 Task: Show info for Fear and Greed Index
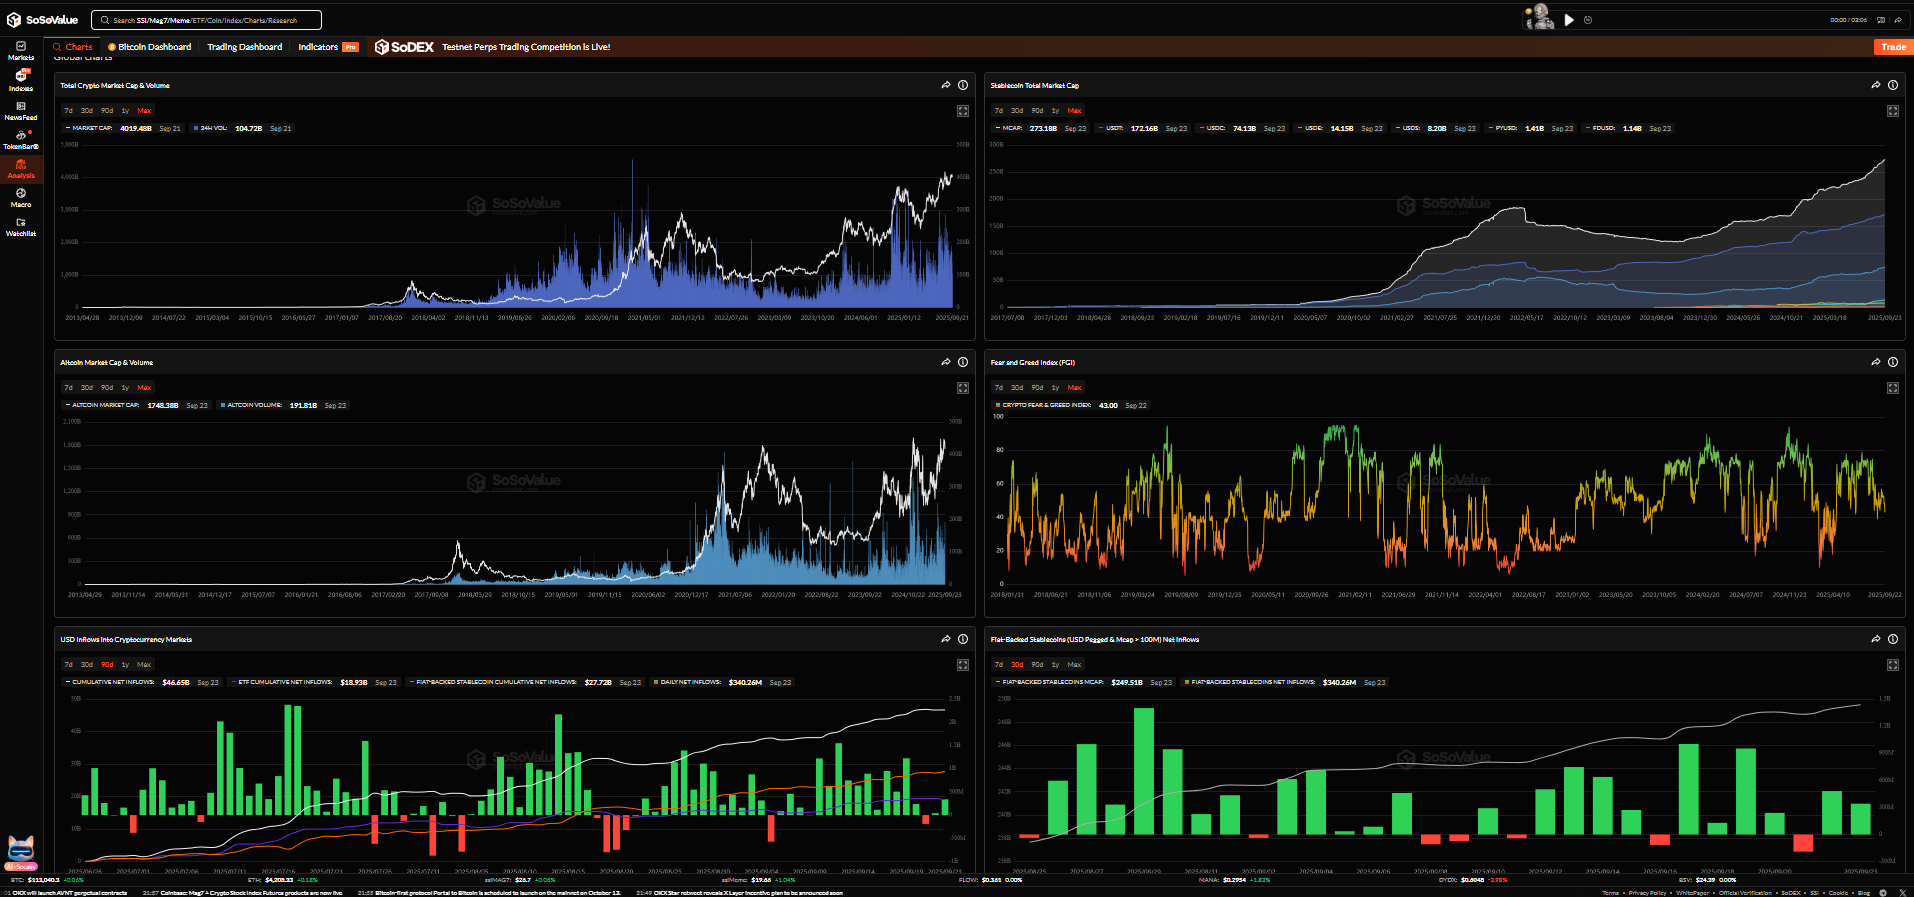[1892, 362]
